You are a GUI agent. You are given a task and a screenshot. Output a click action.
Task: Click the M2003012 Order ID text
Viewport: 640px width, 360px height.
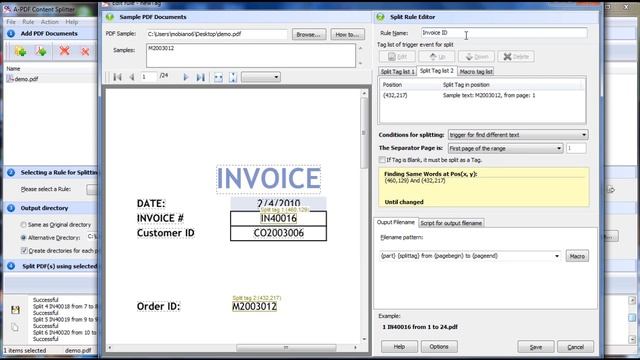coord(254,307)
